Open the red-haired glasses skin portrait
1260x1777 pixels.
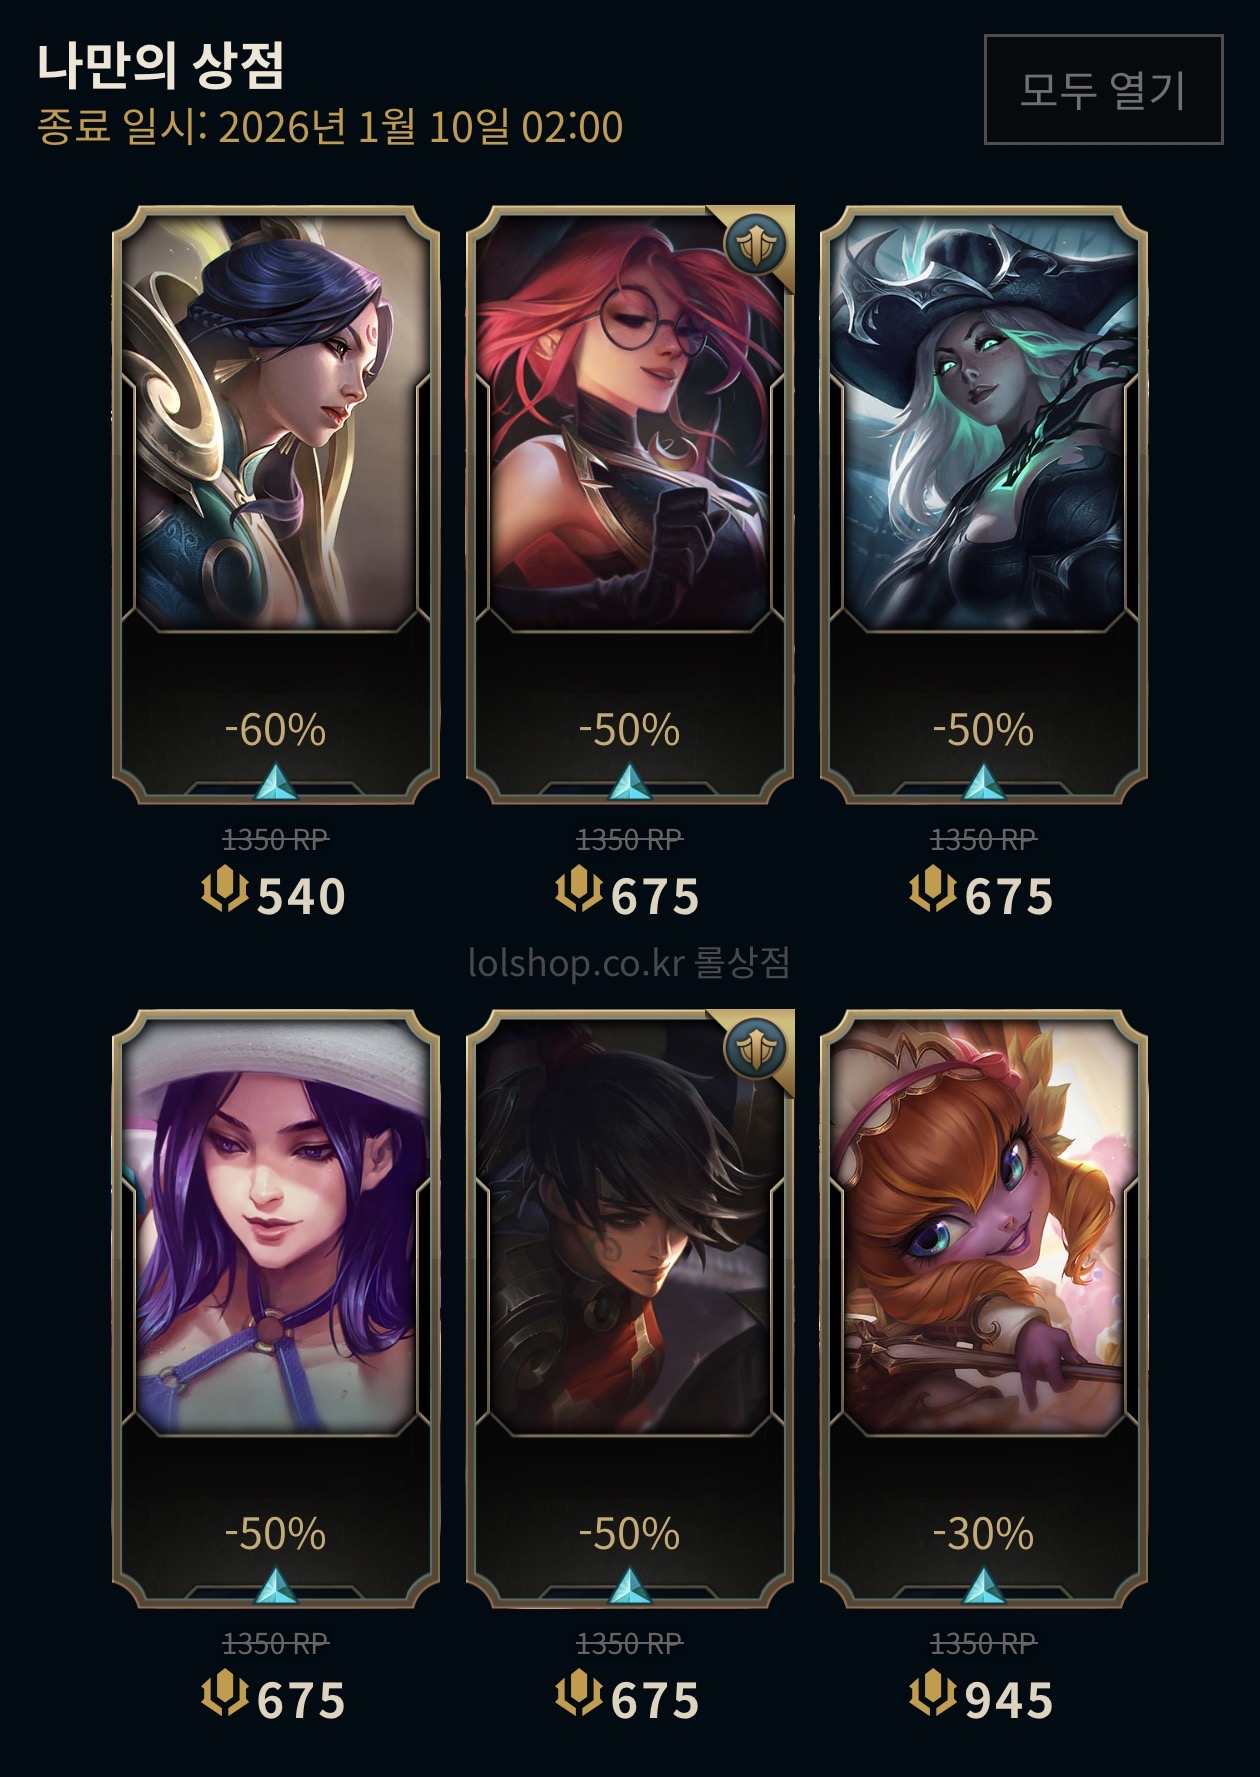630,423
